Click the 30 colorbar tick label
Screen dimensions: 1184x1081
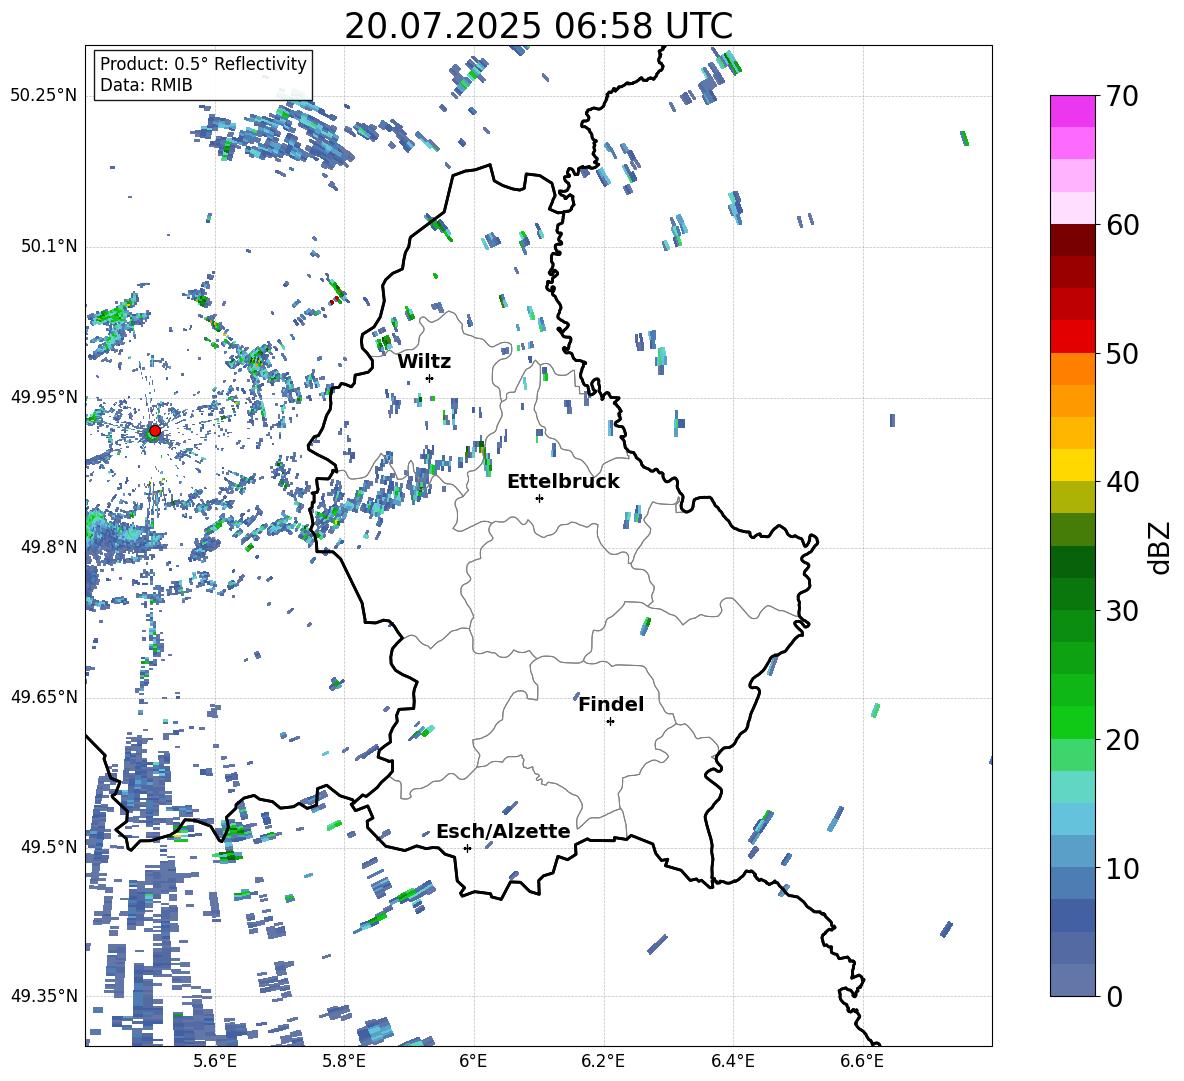1122,610
